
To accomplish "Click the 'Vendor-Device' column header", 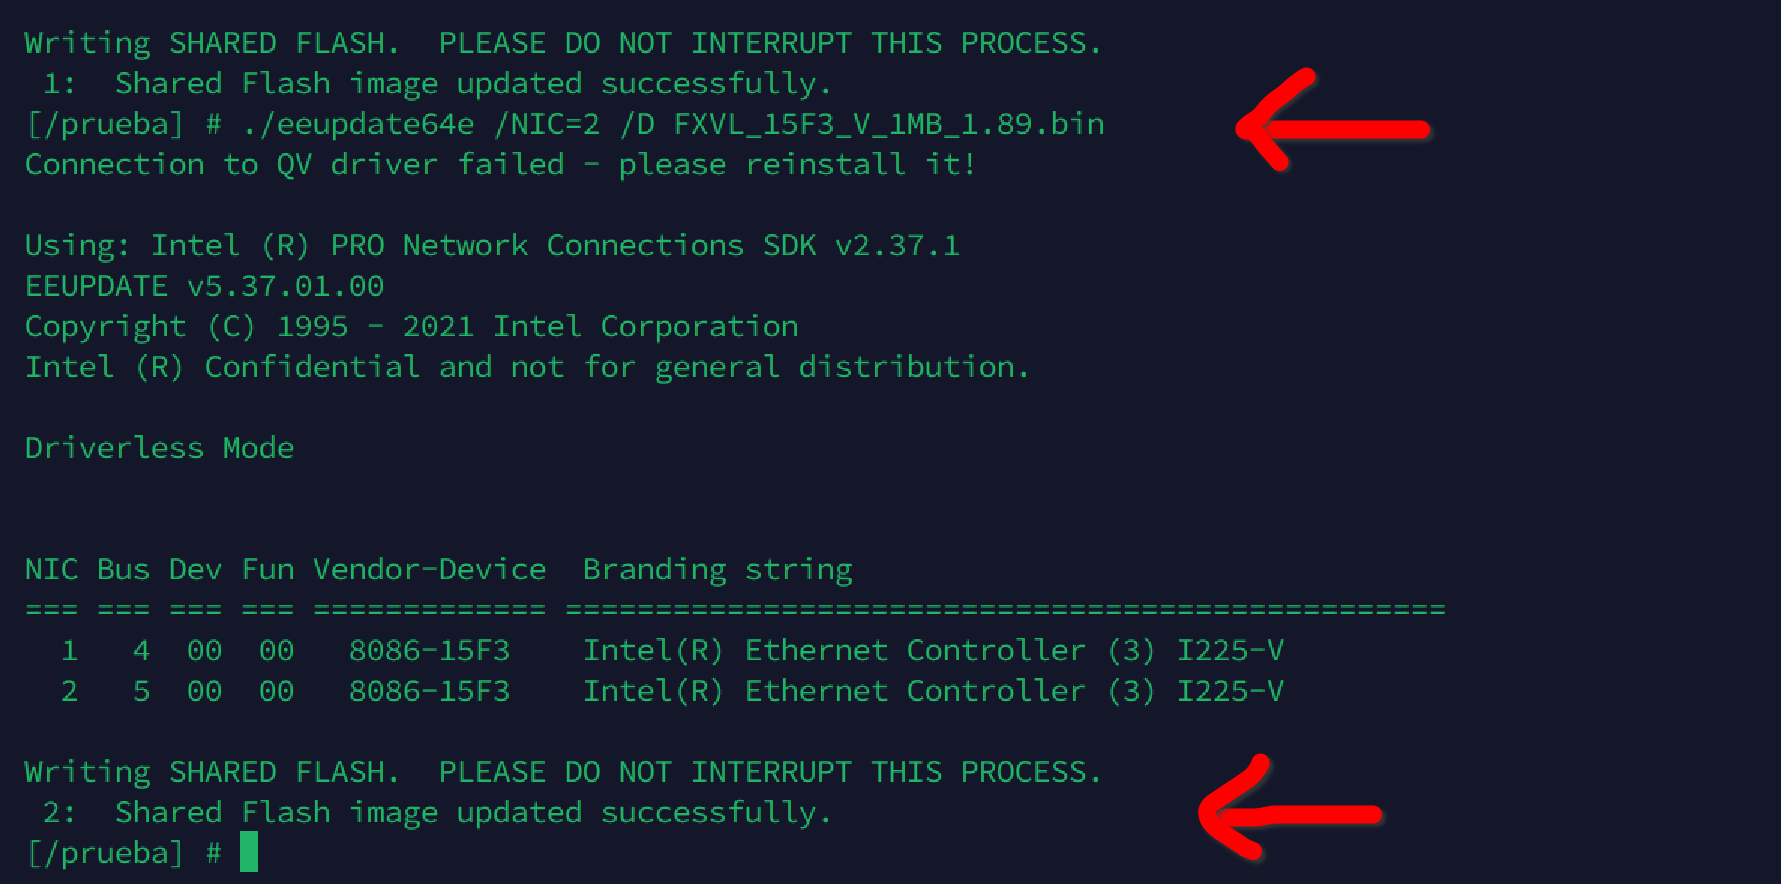I will click(429, 570).
